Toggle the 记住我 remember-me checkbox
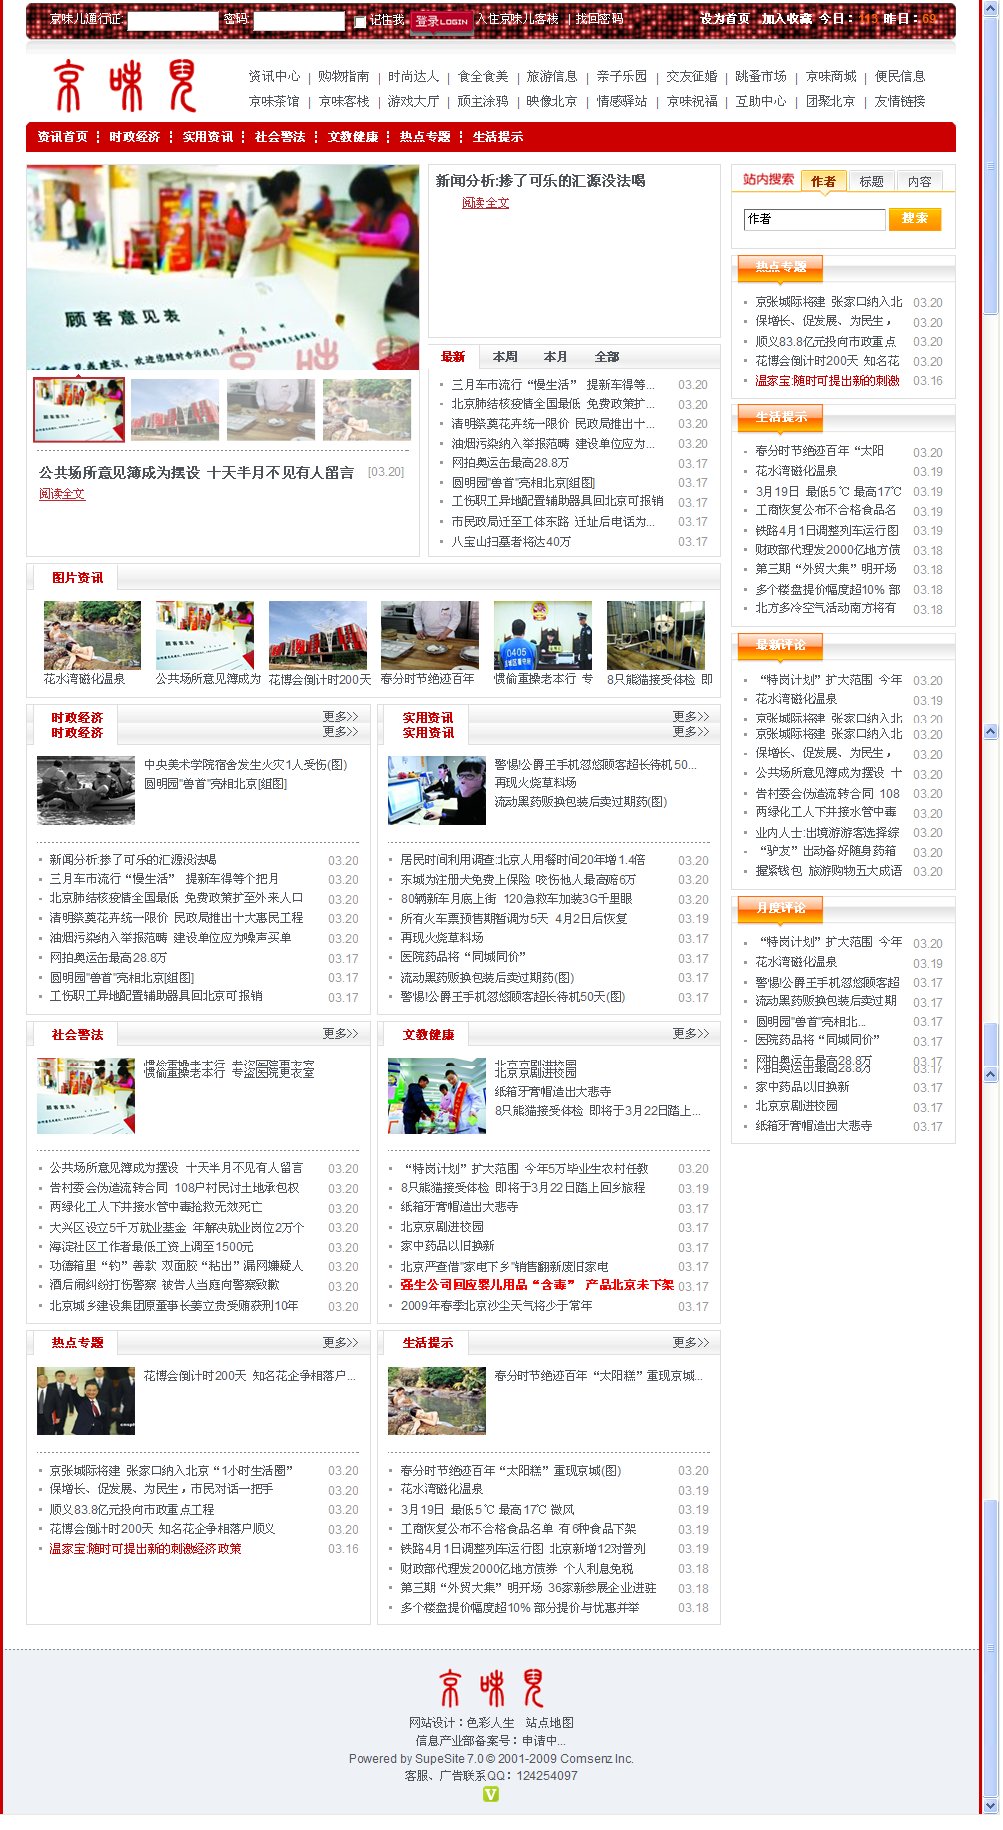 [360, 21]
